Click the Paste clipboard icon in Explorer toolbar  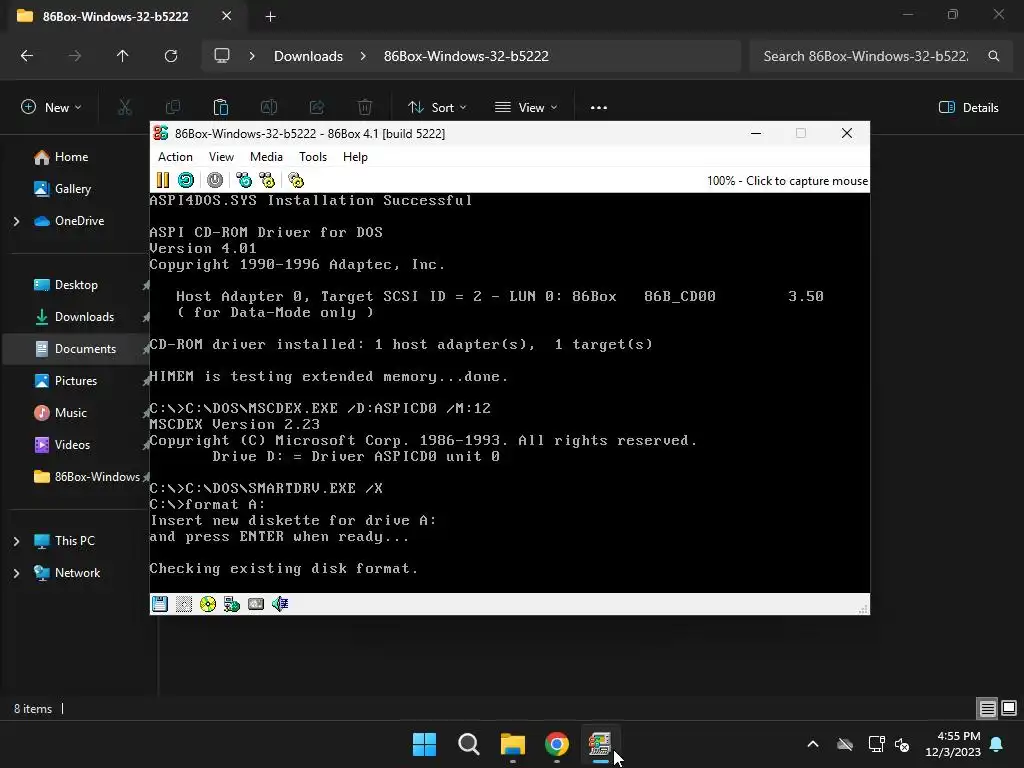(x=221, y=108)
